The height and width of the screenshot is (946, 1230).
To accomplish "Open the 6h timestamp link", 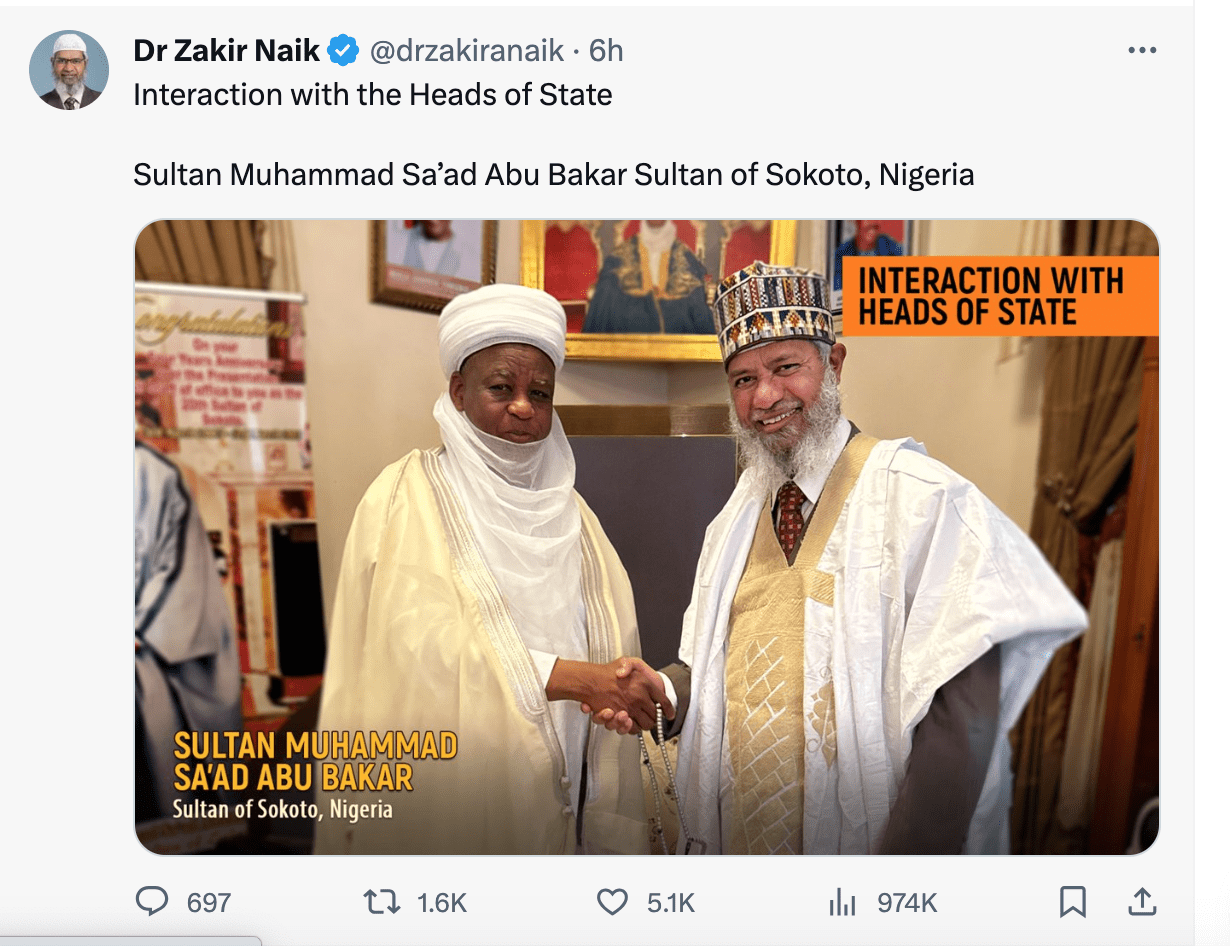I will (x=606, y=50).
